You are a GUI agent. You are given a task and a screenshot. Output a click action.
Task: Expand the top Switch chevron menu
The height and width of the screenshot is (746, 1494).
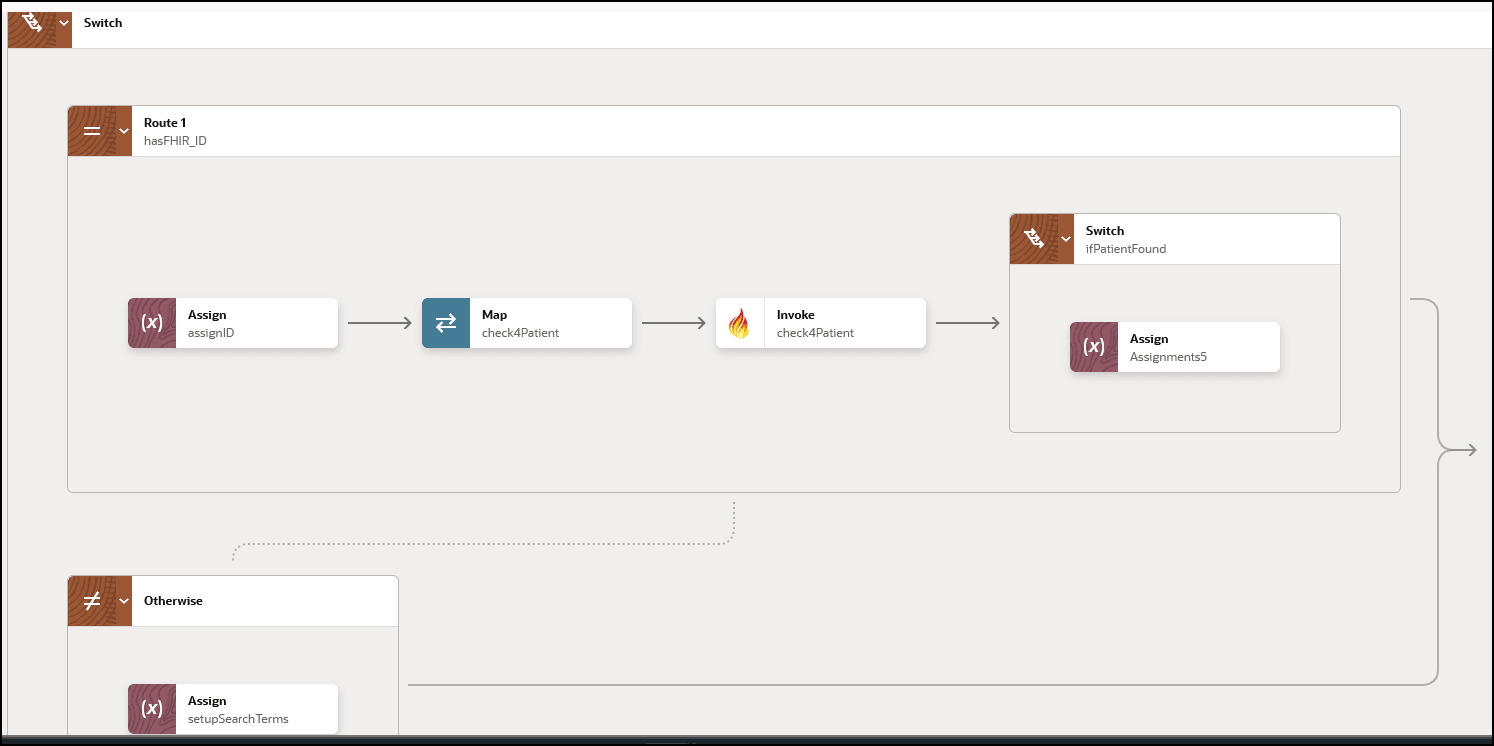(x=64, y=22)
